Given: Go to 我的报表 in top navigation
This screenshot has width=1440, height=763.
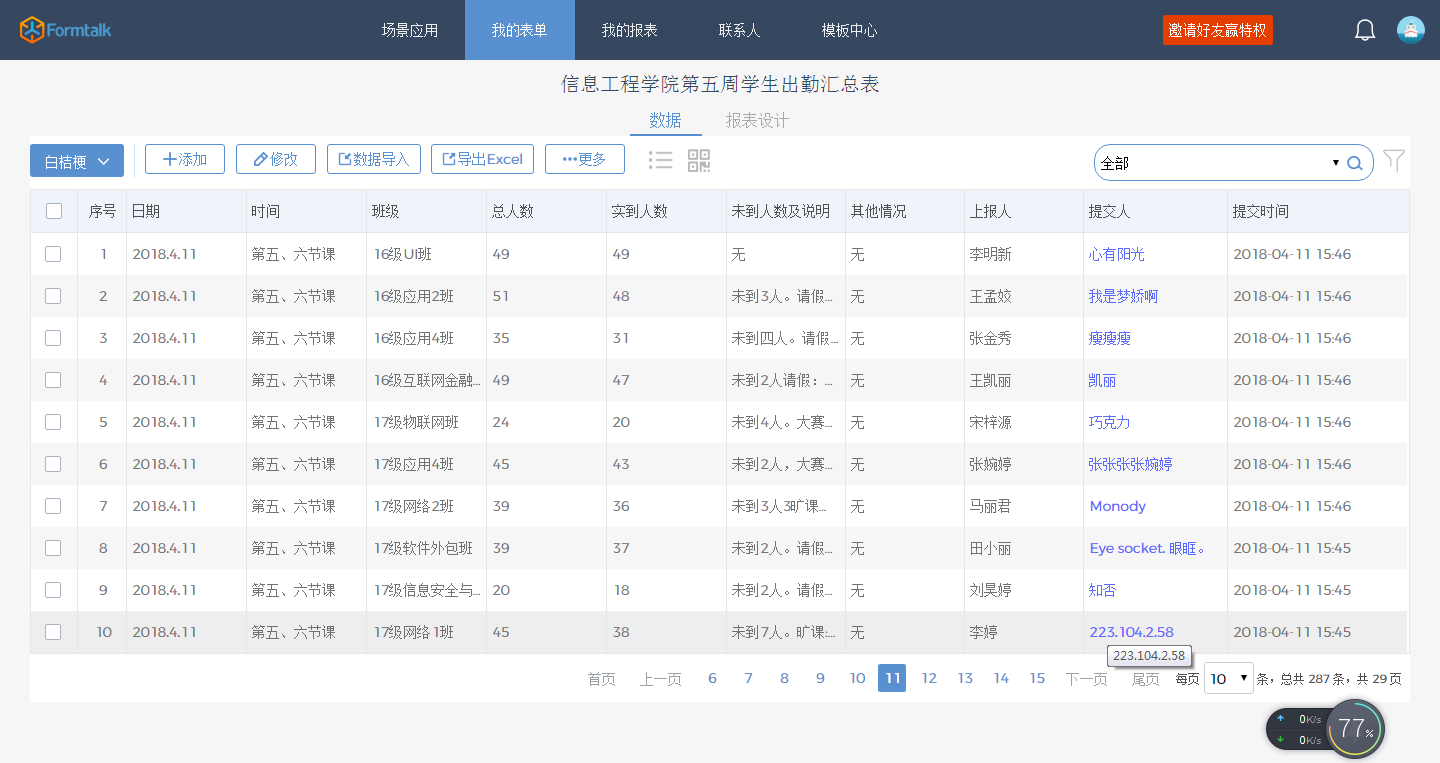Looking at the screenshot, I should pos(629,30).
